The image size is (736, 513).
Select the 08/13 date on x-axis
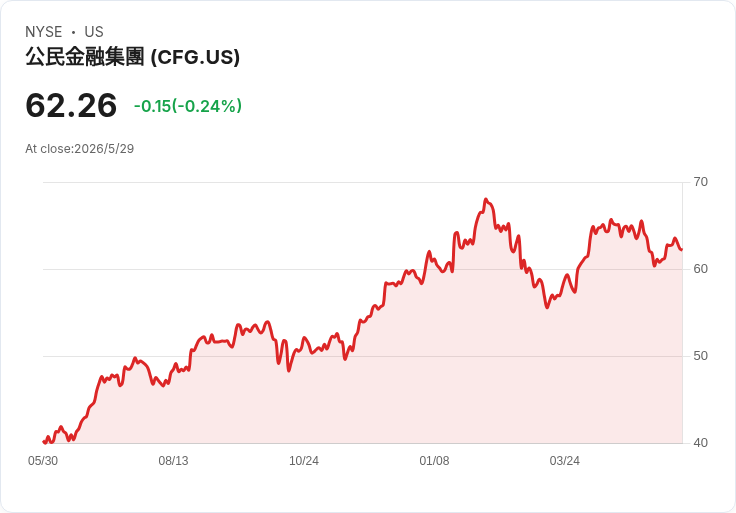(173, 461)
